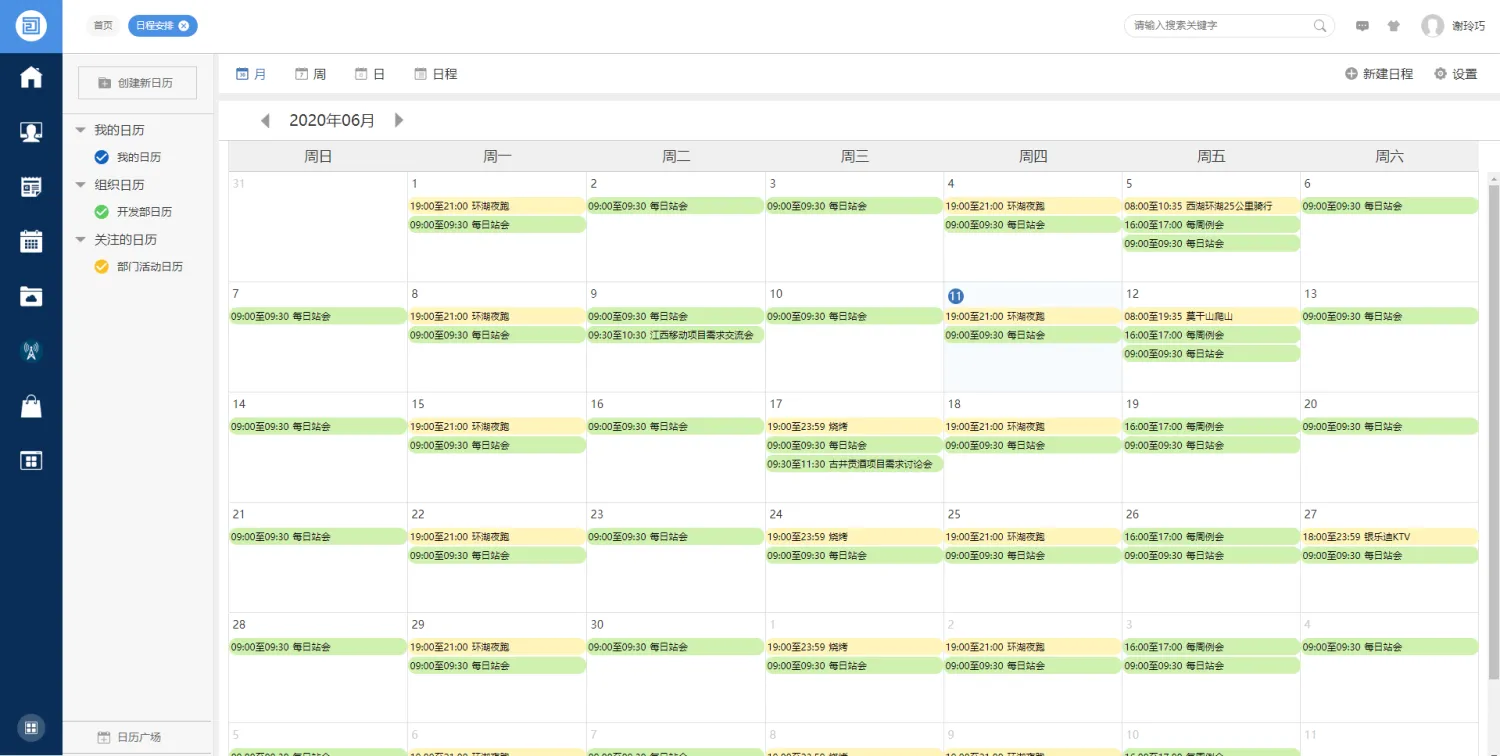The width and height of the screenshot is (1500, 756).
Task: Switch to the 周 week view tab
Action: (x=311, y=74)
